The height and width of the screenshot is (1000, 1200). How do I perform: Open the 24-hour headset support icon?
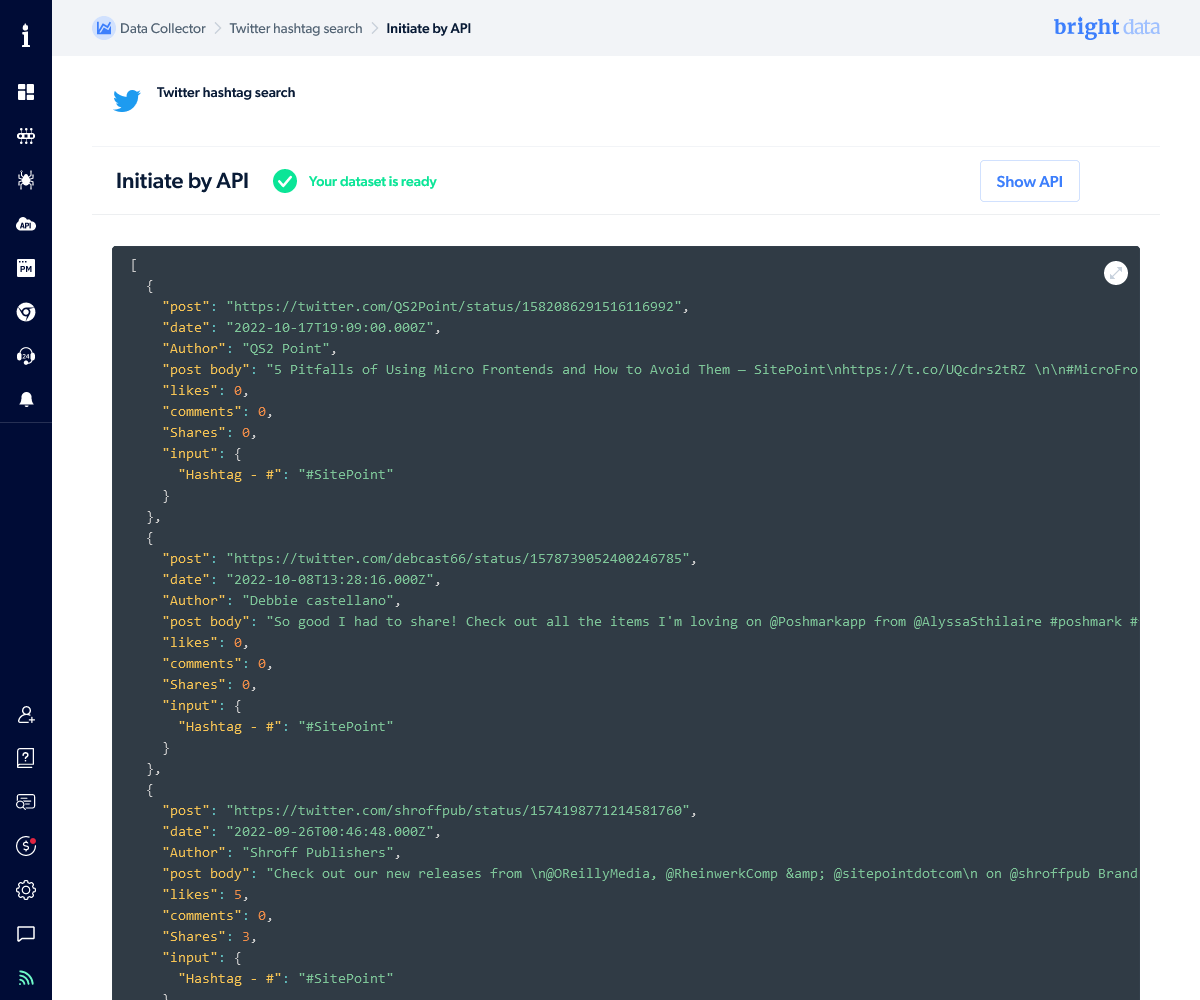pyautogui.click(x=26, y=356)
